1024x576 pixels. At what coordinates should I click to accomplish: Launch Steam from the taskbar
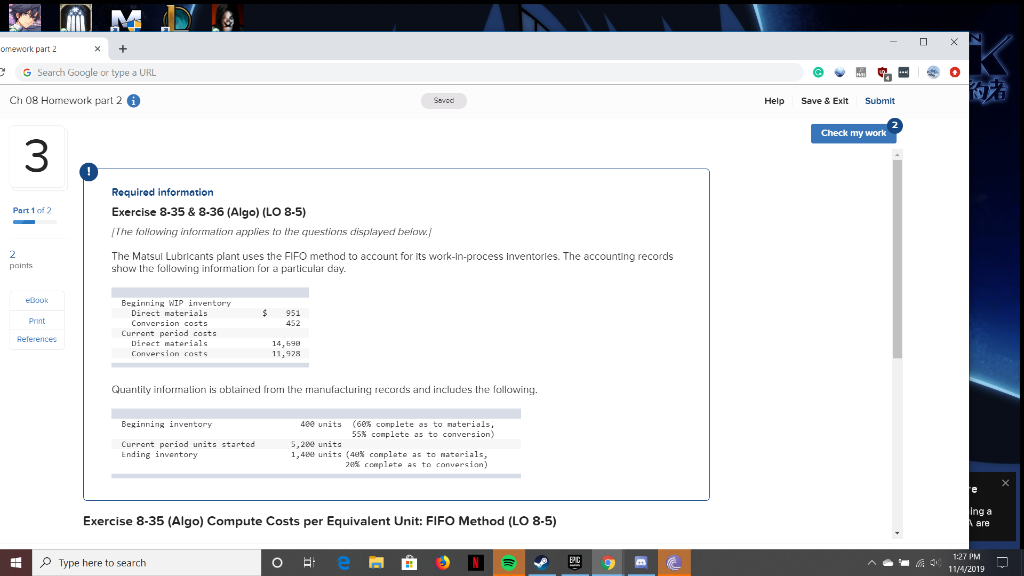coord(541,562)
